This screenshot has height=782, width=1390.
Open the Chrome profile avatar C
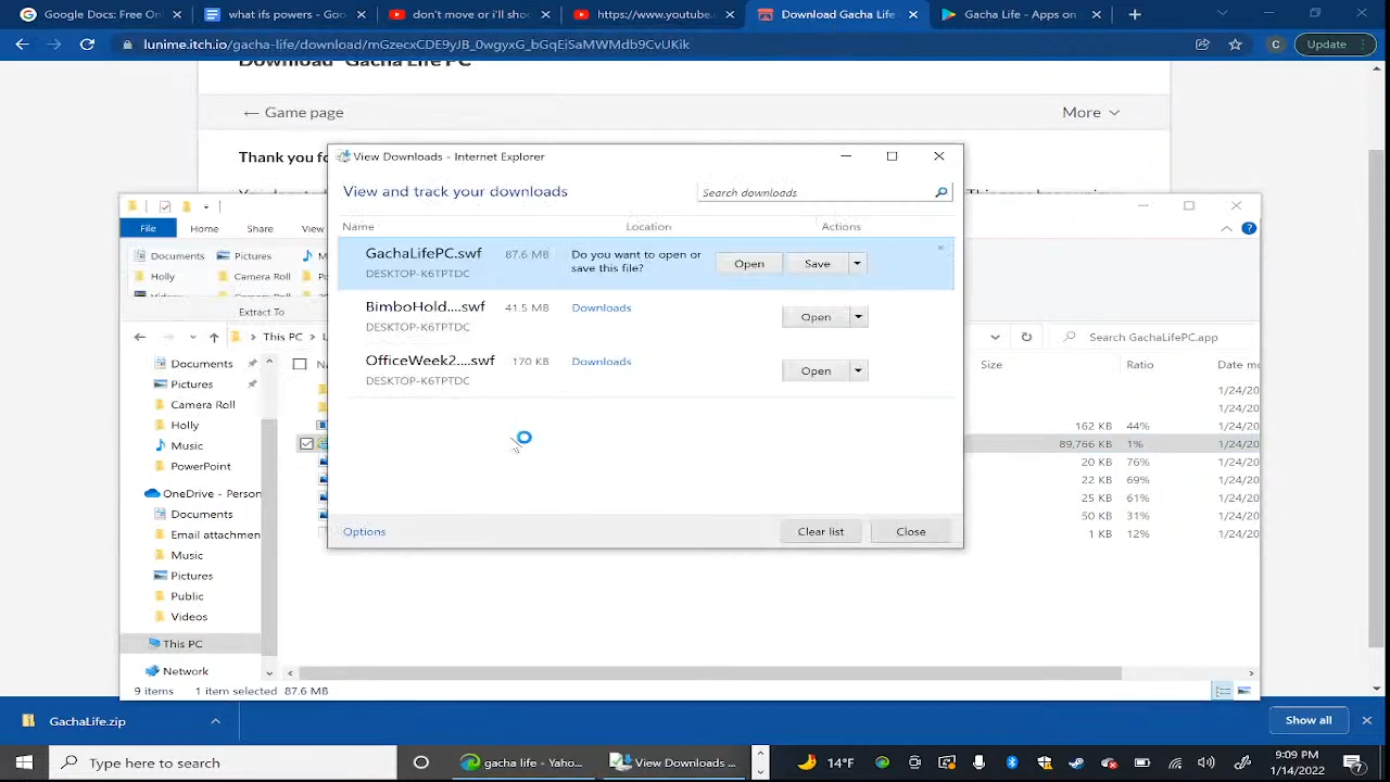(1275, 44)
